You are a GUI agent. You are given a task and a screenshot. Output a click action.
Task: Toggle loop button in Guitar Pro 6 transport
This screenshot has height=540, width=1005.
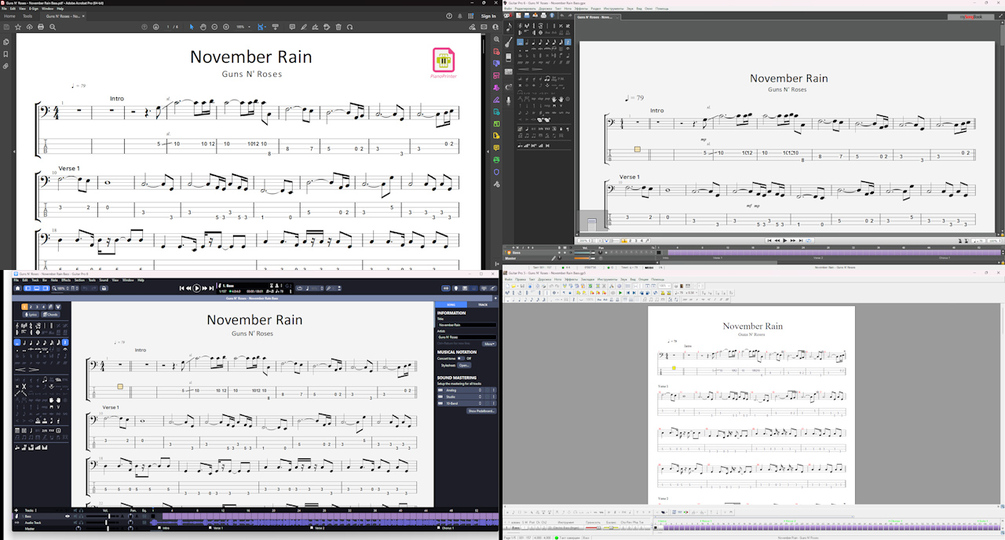point(808,240)
